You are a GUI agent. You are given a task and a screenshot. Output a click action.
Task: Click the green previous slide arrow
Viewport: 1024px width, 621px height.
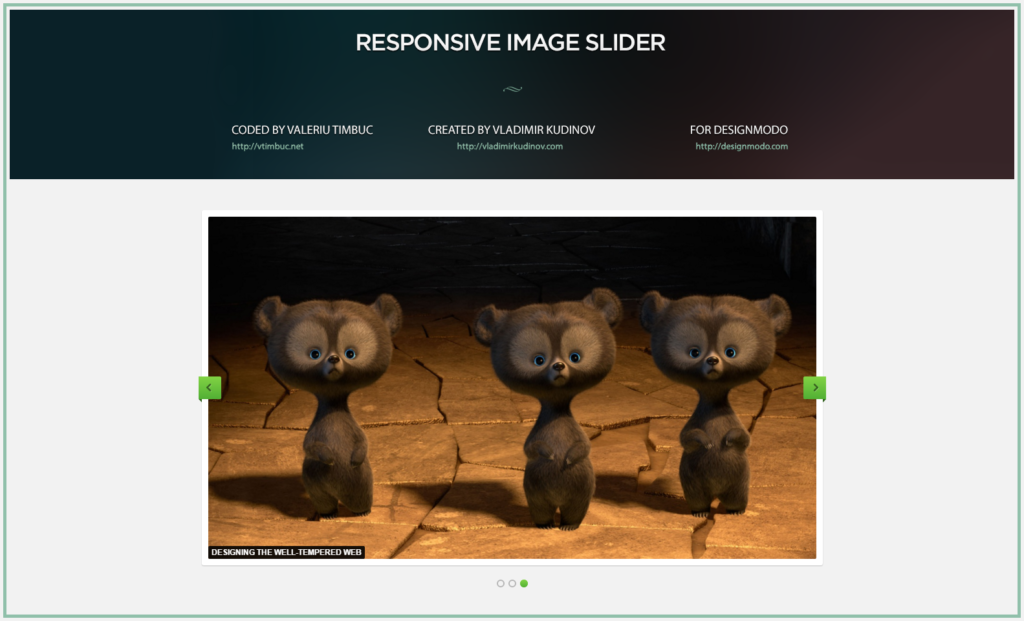point(210,388)
